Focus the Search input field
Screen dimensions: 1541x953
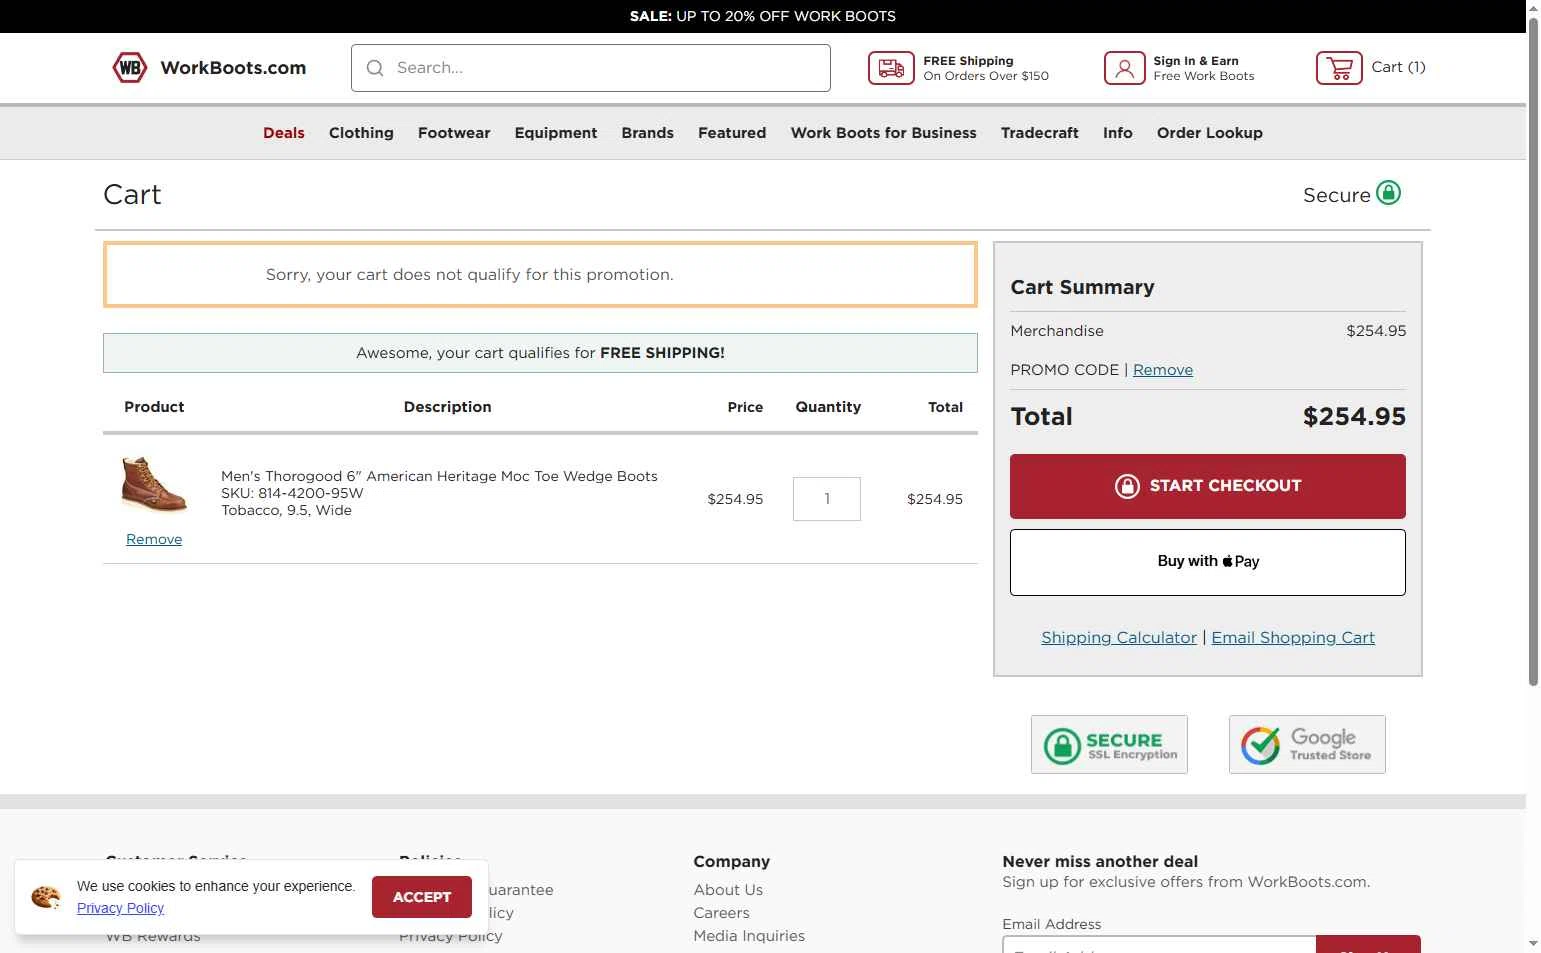(x=591, y=68)
